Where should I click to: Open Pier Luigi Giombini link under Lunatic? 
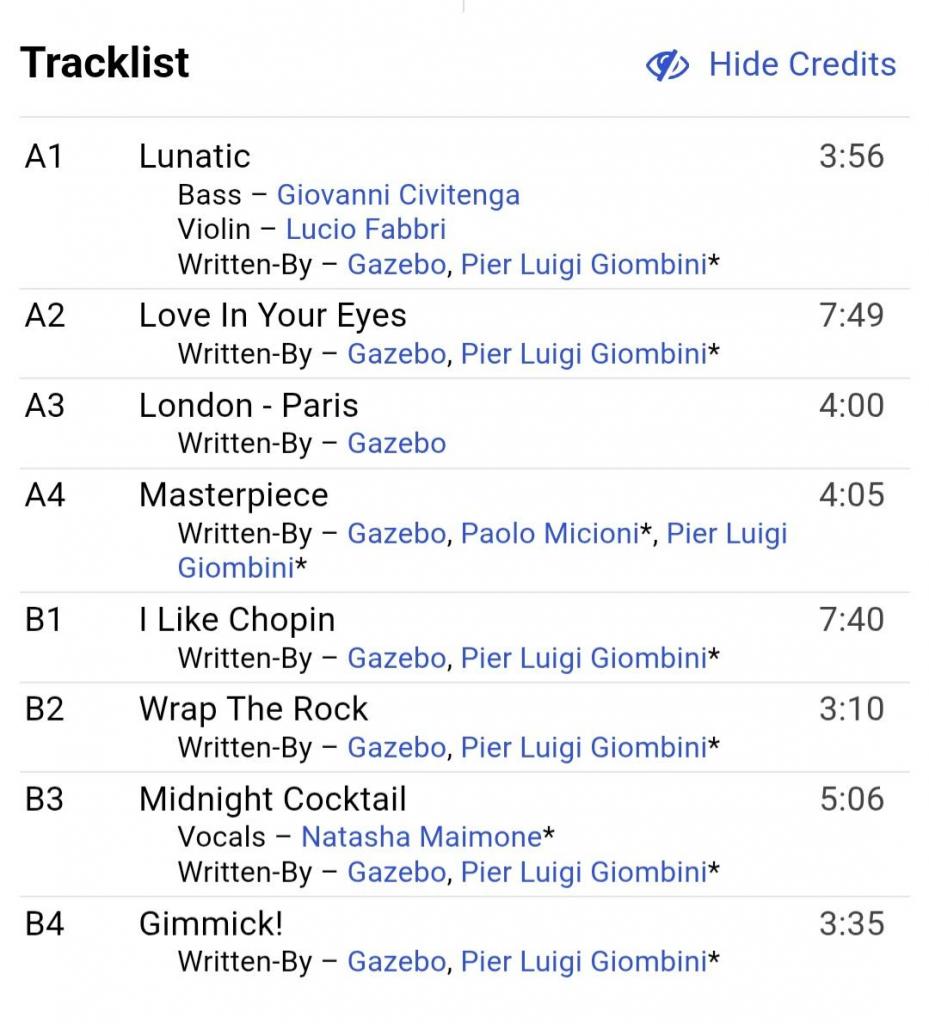coord(583,264)
